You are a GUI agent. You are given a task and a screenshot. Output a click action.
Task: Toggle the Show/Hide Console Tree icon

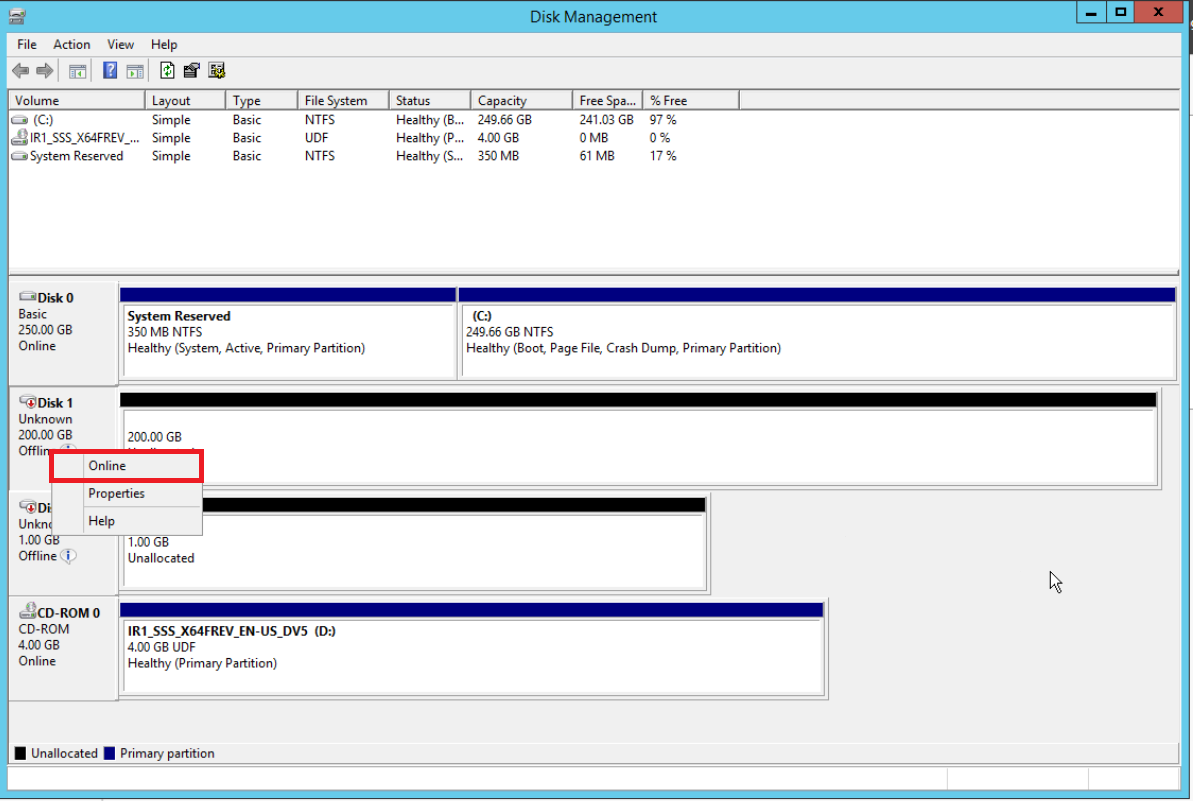coord(77,71)
